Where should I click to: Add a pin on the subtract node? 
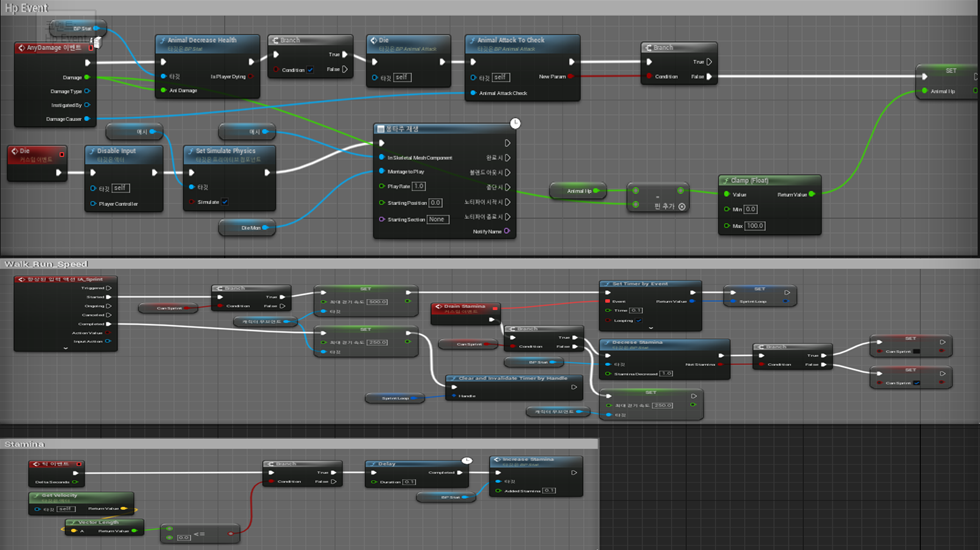pyautogui.click(x=682, y=206)
